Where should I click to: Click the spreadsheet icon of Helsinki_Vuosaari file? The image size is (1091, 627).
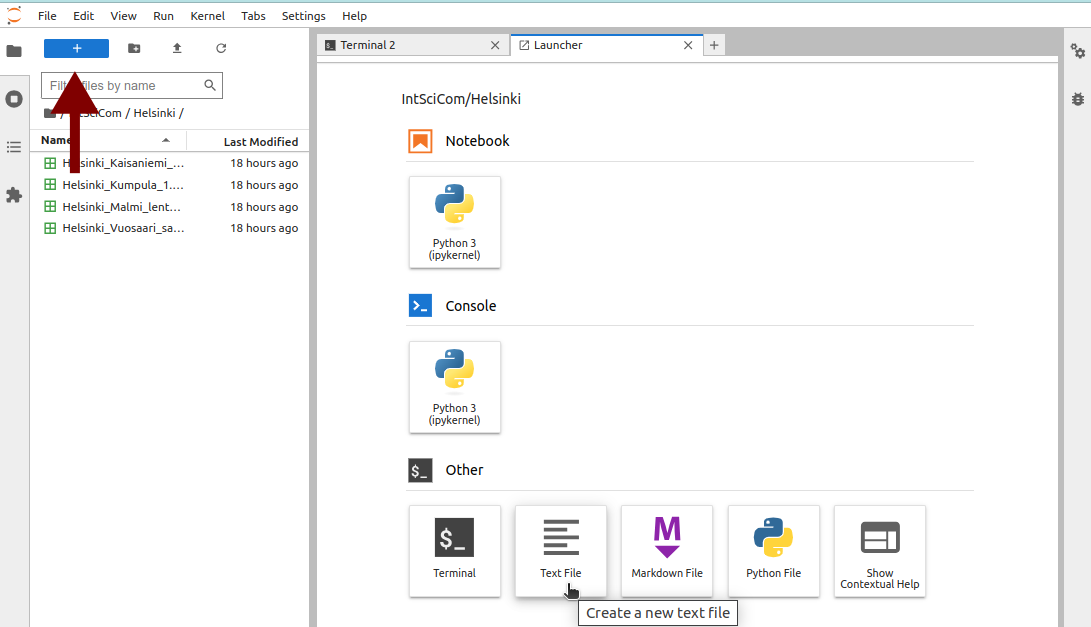click(50, 228)
